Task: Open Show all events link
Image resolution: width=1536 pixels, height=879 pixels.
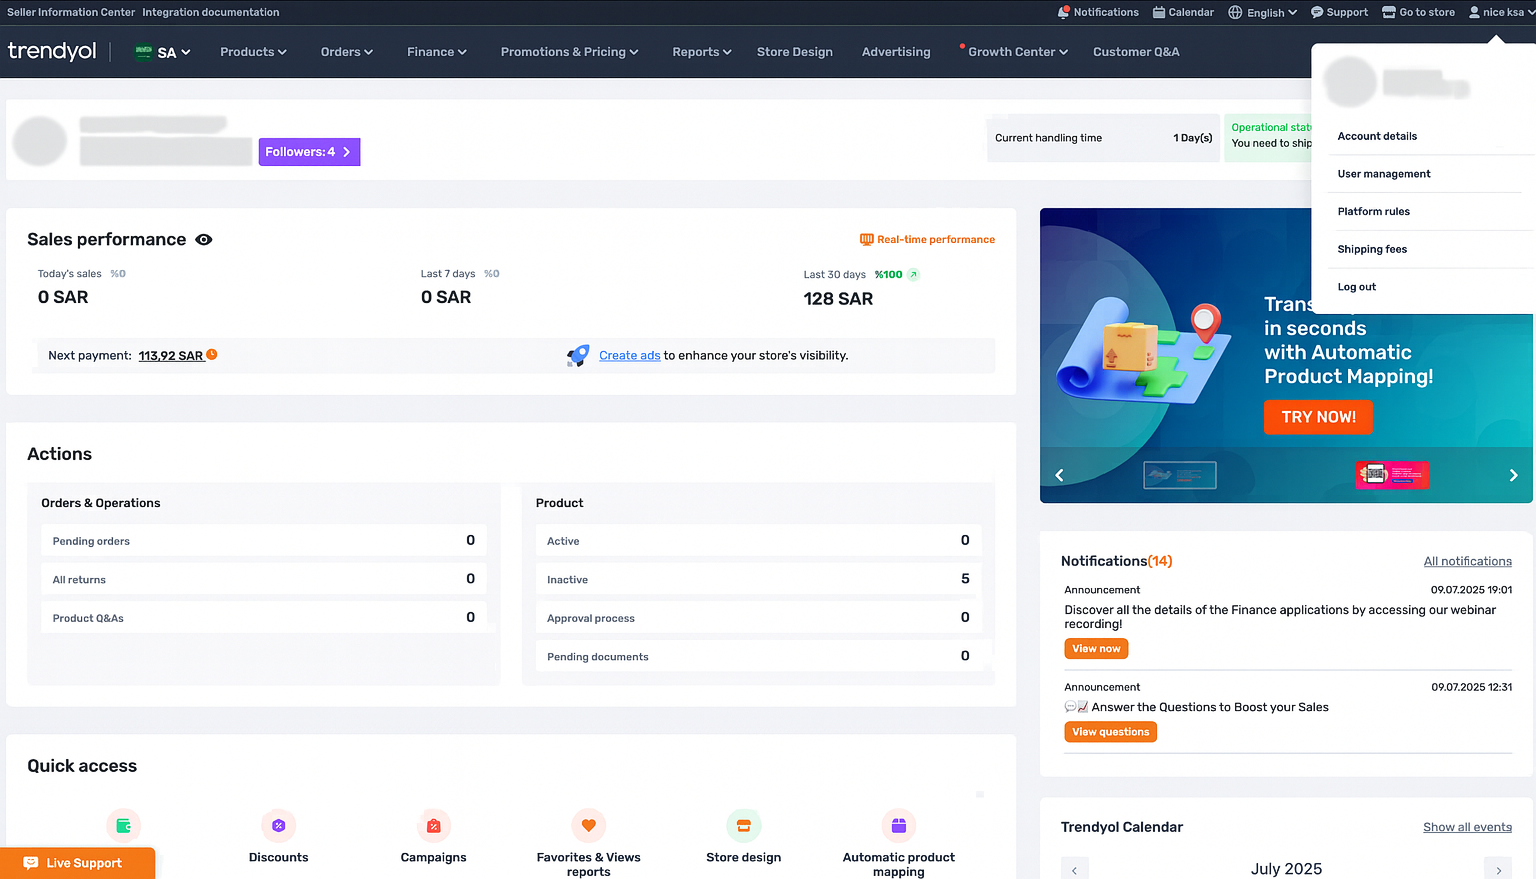Action: tap(1467, 827)
